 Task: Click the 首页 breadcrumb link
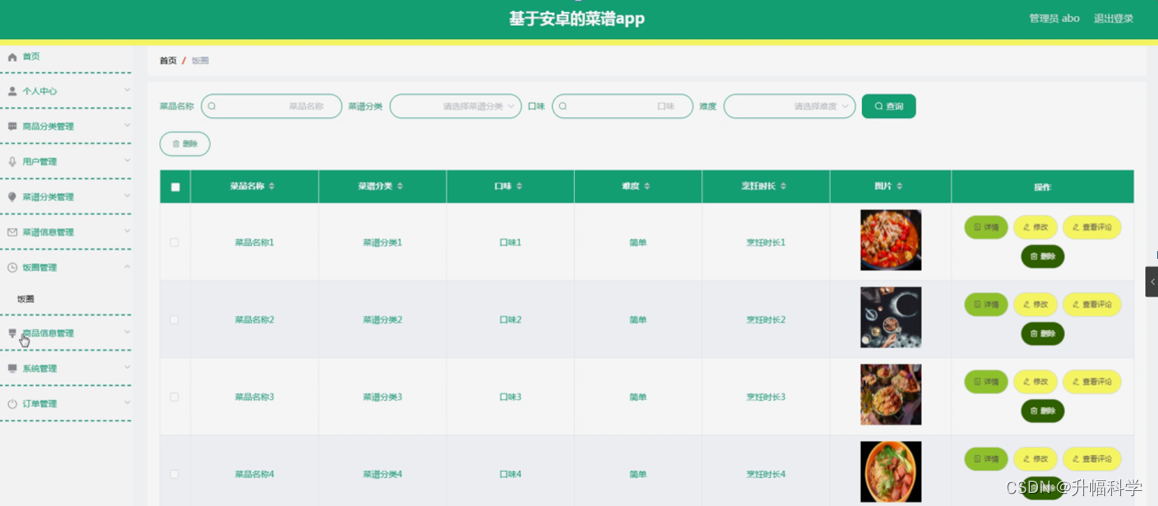pos(168,61)
